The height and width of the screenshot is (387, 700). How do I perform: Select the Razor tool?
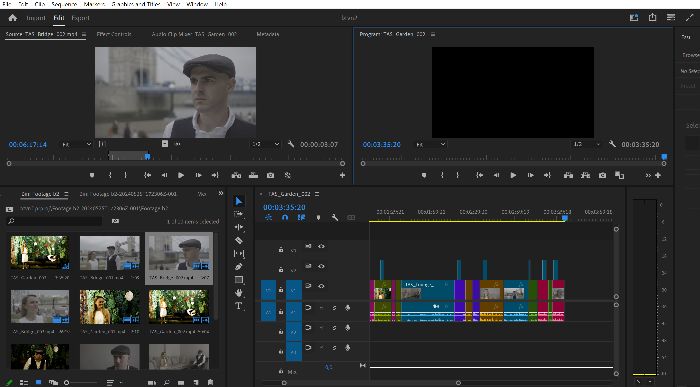pyautogui.click(x=239, y=241)
